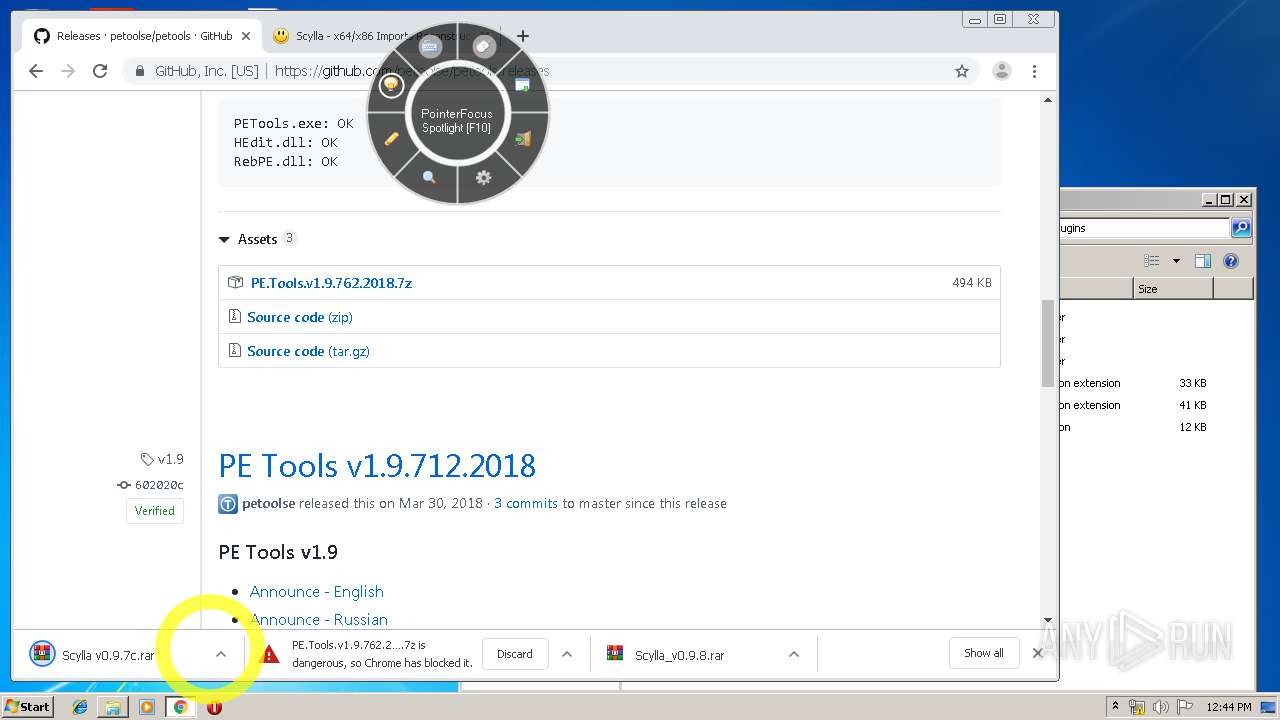Screen dimensions: 1280x720
Task: Download Source code (zip)
Action: pyautogui.click(x=300, y=317)
